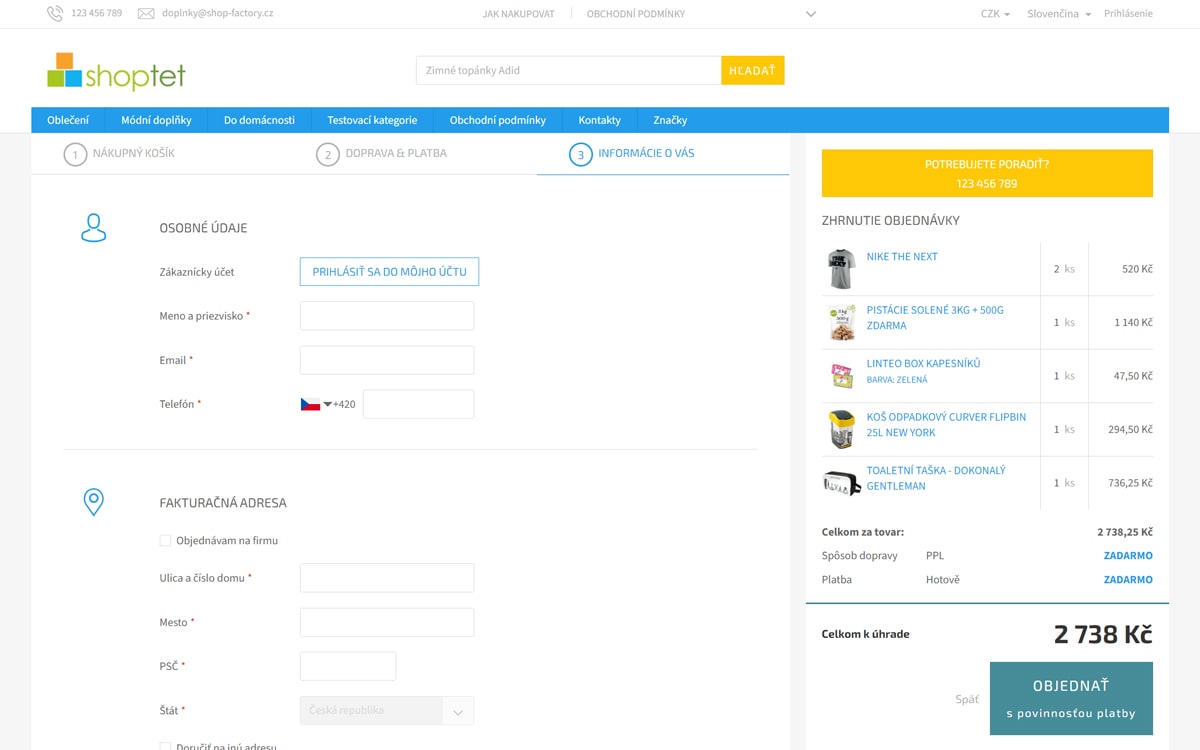Viewport: 1200px width, 750px height.
Task: Focus the Telefón number field
Action: (x=418, y=404)
